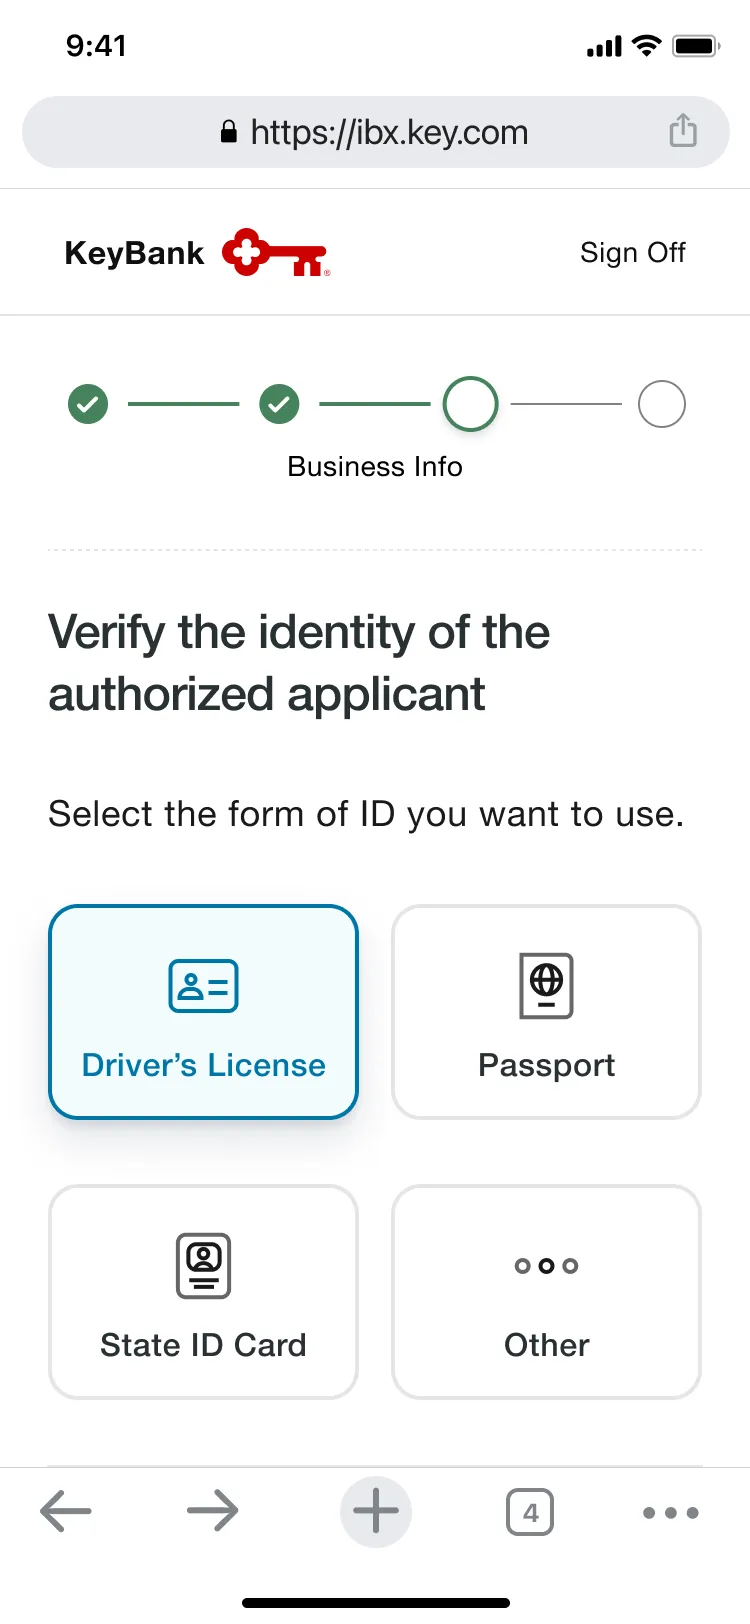Image resolution: width=750 pixels, height=1624 pixels.
Task: Select the Other ID option
Action: 546,1292
